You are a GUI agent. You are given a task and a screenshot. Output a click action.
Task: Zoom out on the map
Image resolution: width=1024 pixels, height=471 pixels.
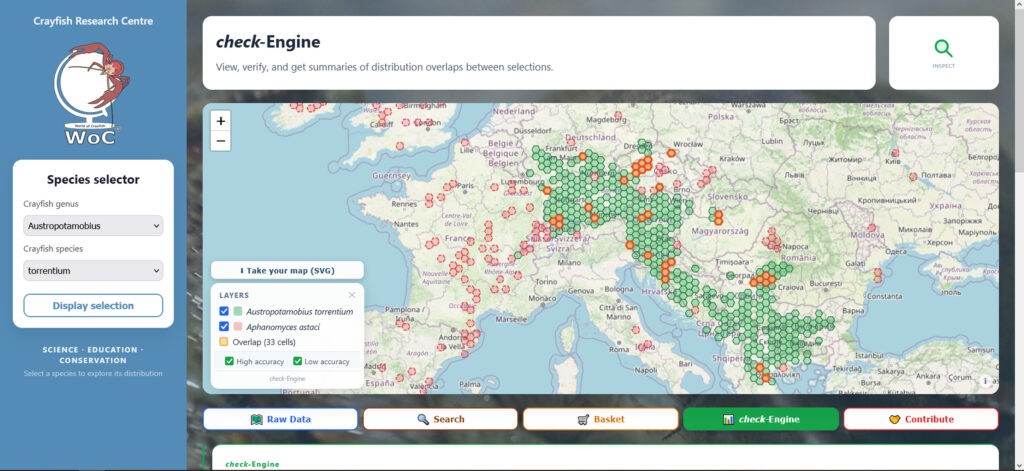tap(221, 141)
